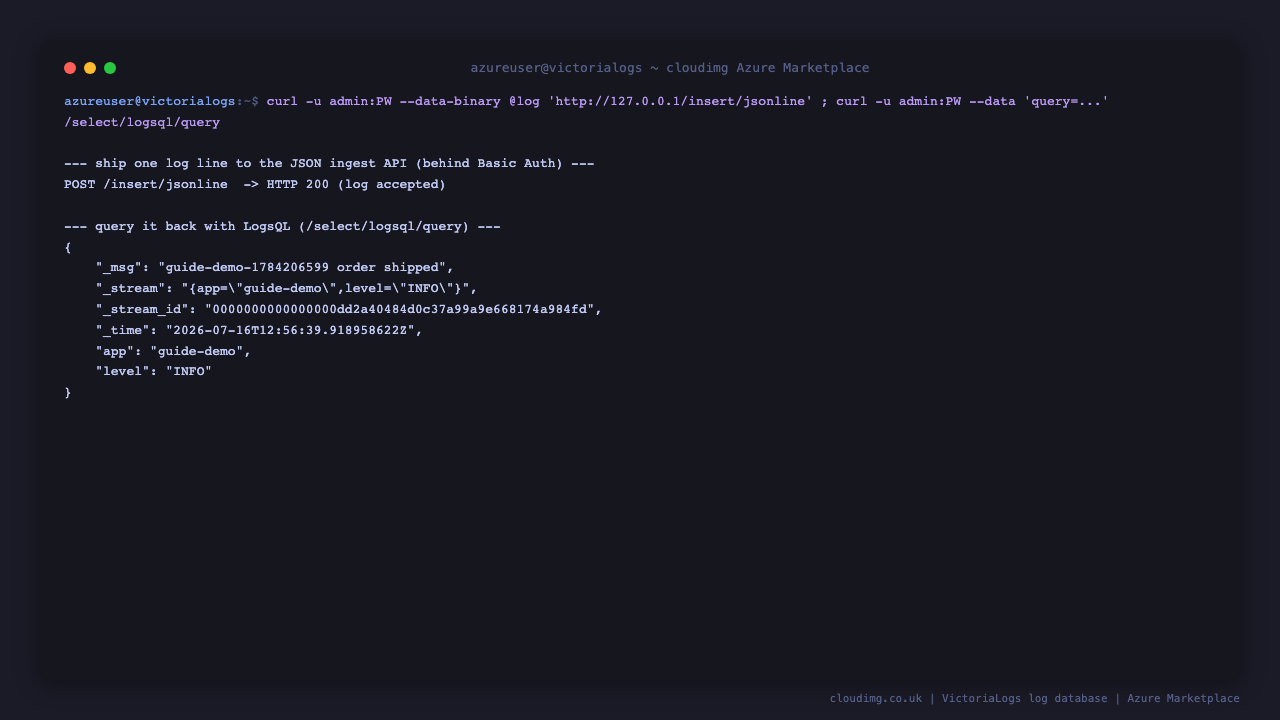Click the 'azureuser@victorialogs' shell prompt
Image resolution: width=1280 pixels, height=720 pixels.
pyautogui.click(x=150, y=101)
